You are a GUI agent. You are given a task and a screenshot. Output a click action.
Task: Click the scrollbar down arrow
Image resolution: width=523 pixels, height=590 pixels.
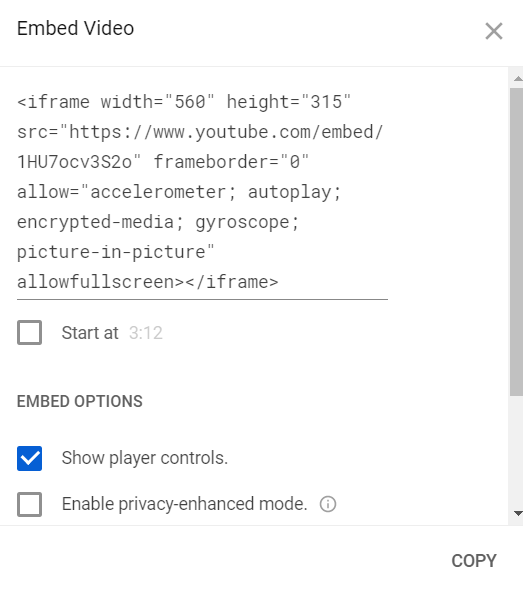[518, 513]
